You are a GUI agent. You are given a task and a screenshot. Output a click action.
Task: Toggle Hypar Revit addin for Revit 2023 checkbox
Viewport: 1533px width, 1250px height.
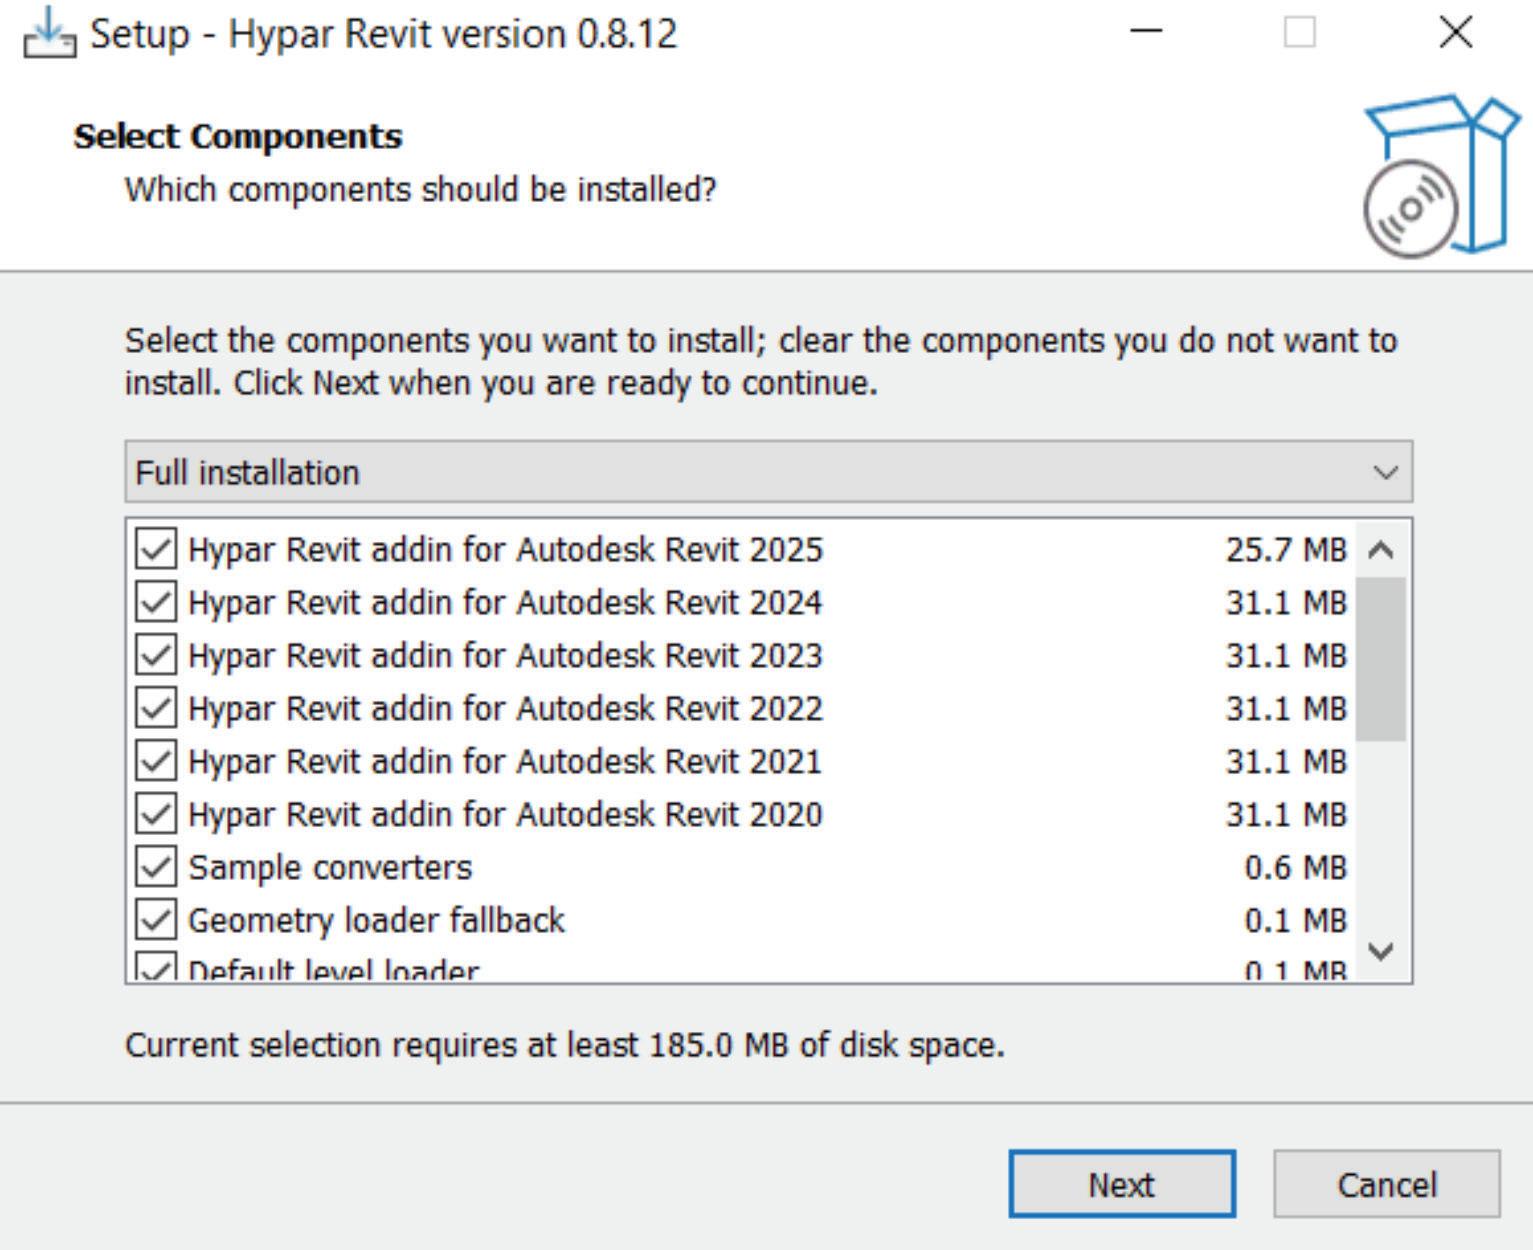point(155,655)
